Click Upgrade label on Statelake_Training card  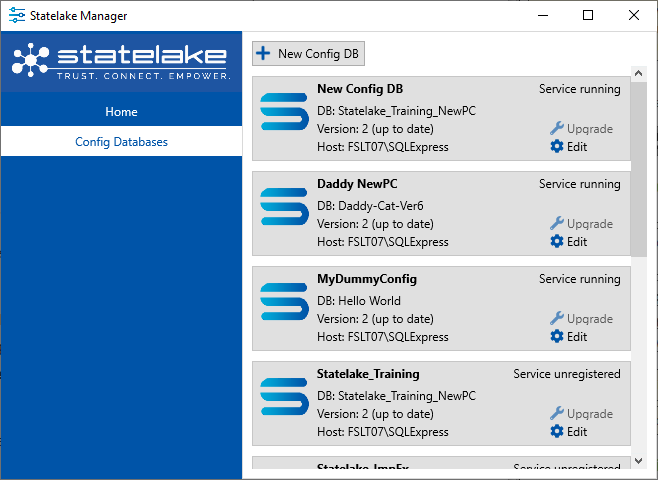(590, 414)
